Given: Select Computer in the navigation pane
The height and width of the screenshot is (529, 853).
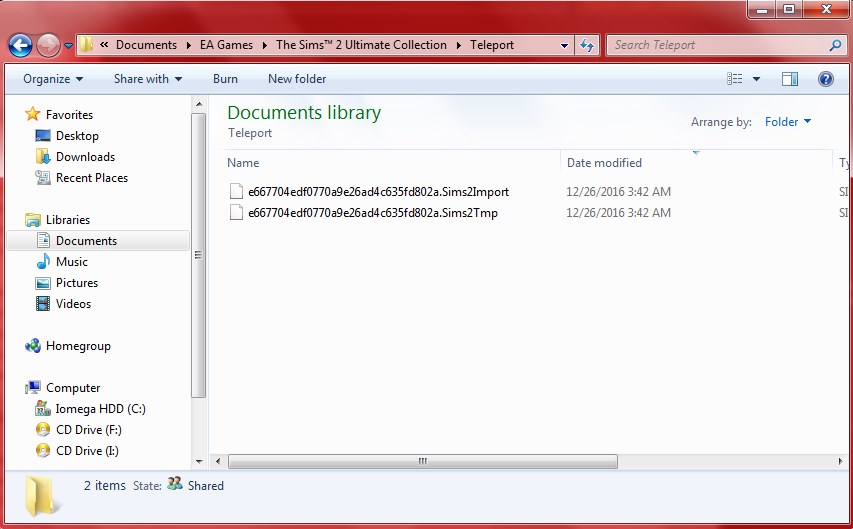Looking at the screenshot, I should 73,388.
